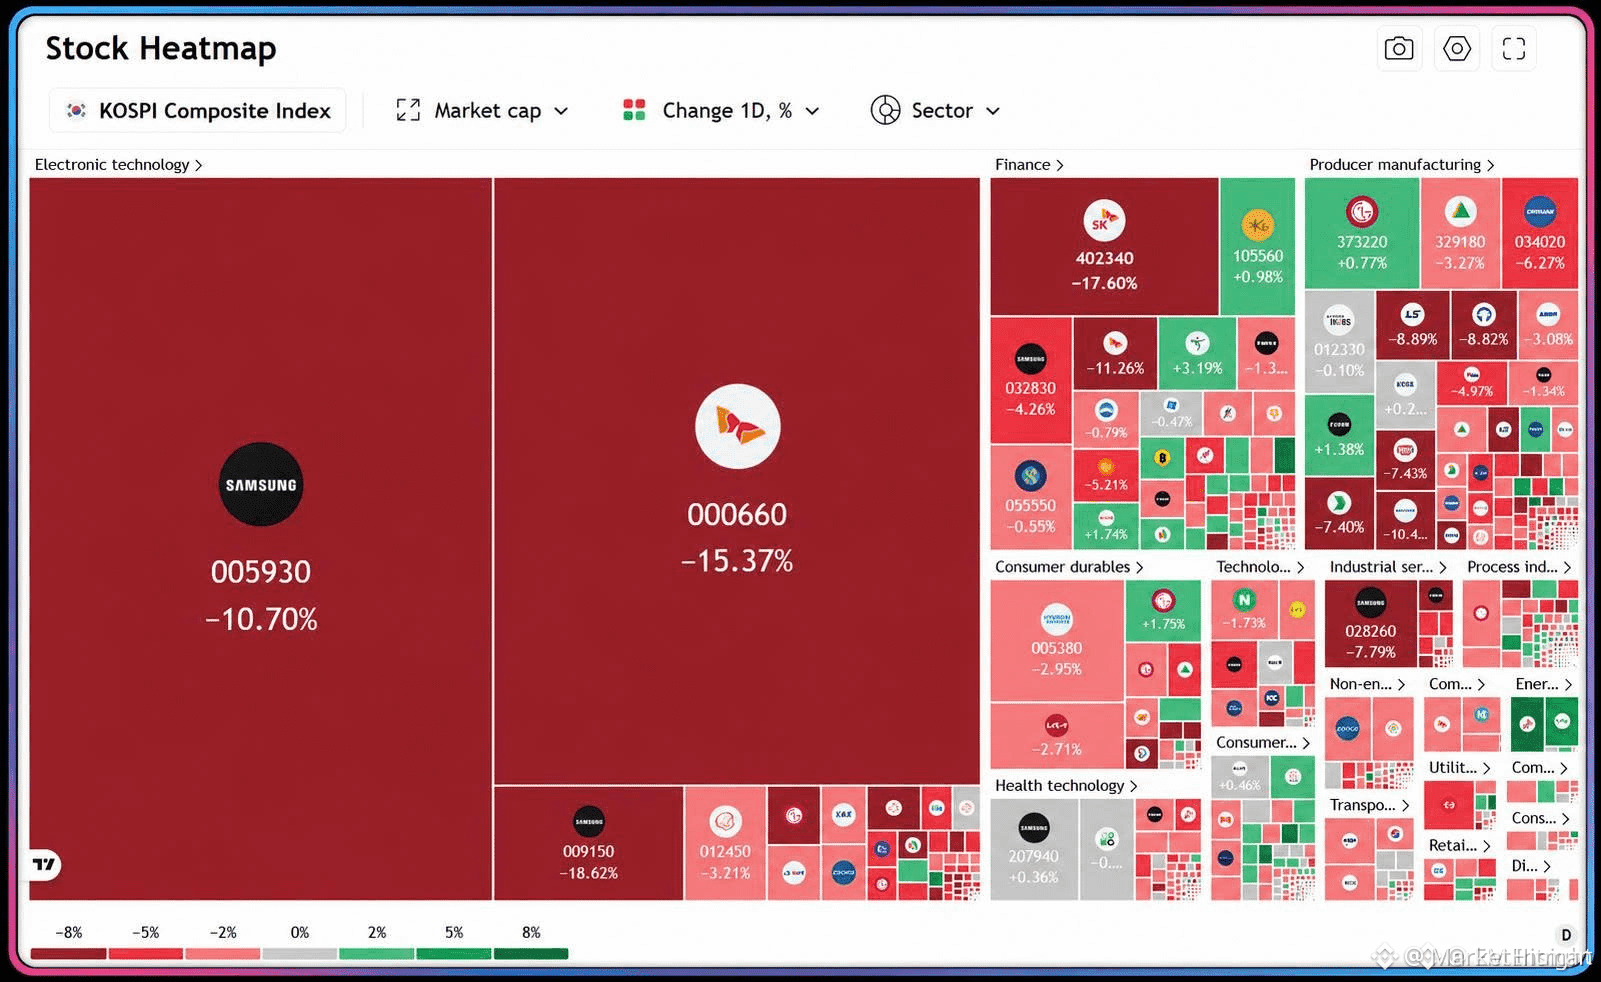Expand the Producer manufacturing sector
This screenshot has width=1601, height=982.
(1402, 164)
